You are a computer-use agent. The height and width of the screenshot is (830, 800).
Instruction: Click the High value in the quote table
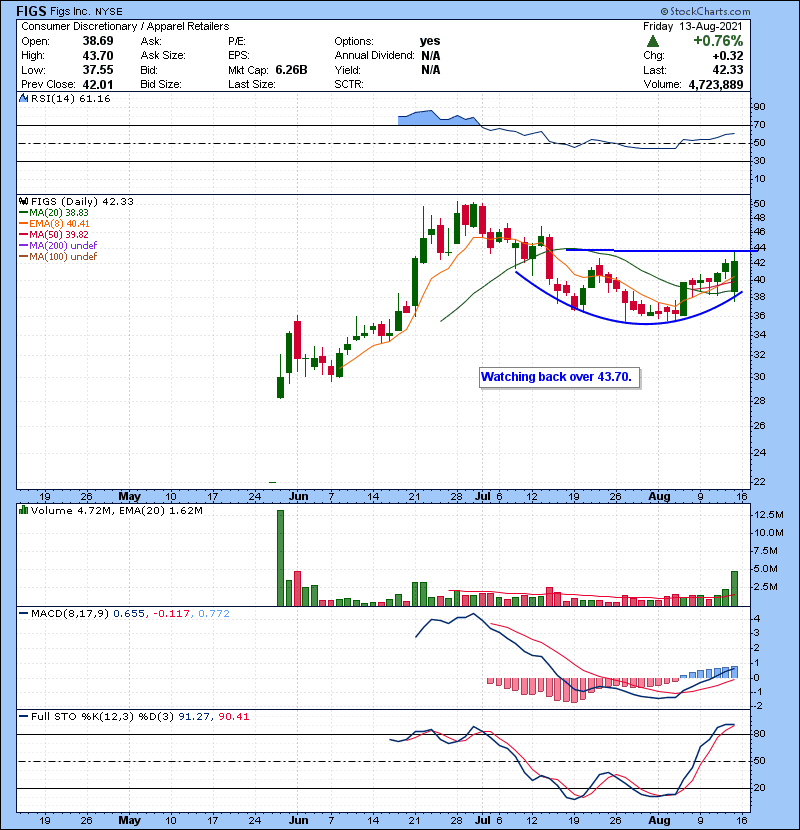coord(98,56)
